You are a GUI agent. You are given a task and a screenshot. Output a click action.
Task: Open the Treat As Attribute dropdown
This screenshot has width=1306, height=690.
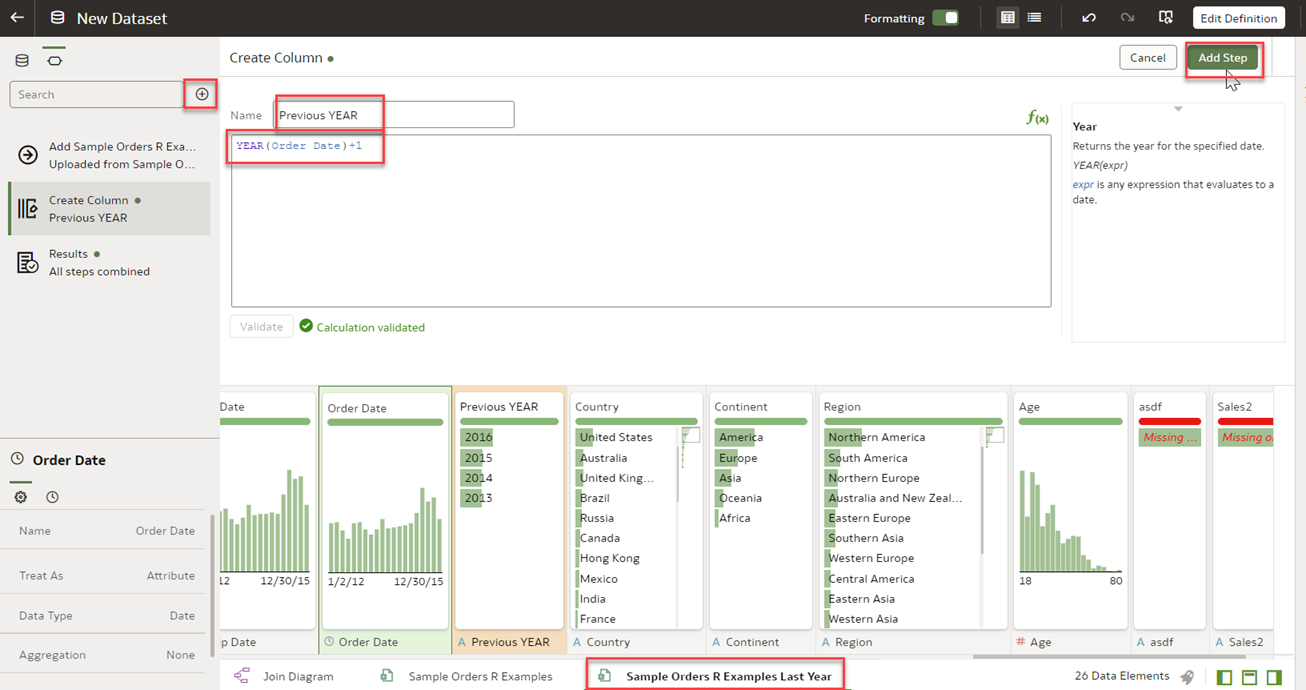coord(170,576)
